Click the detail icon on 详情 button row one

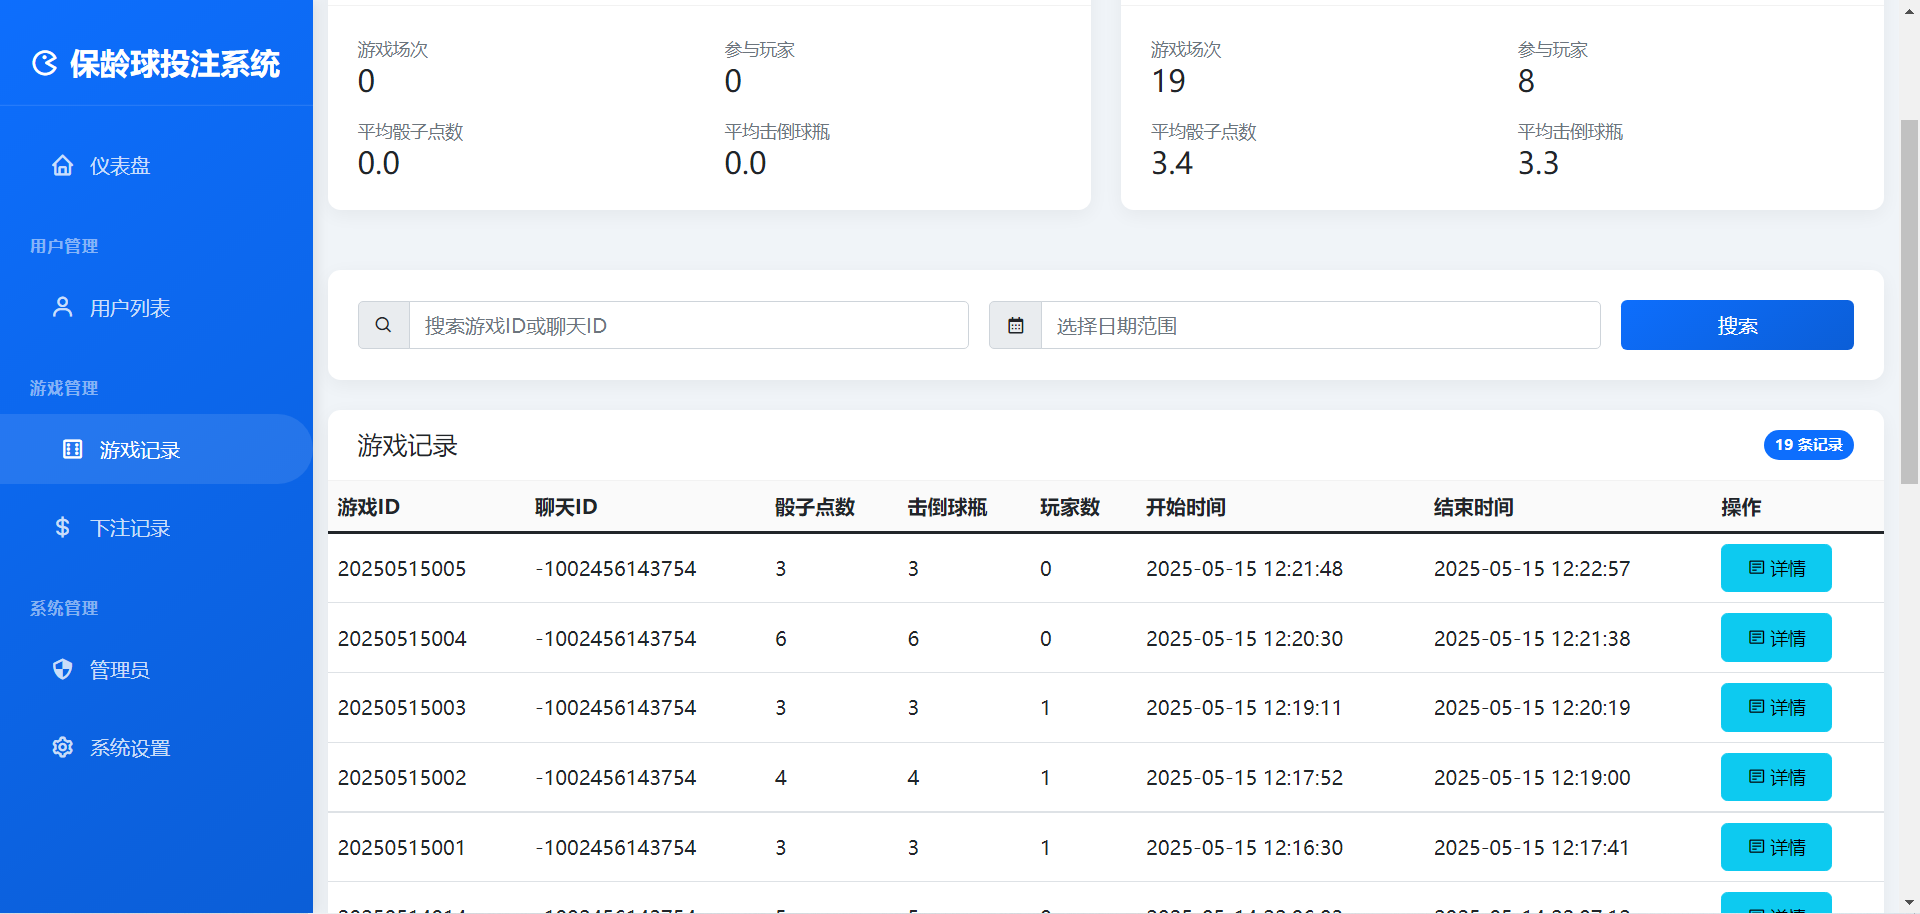[1757, 568]
